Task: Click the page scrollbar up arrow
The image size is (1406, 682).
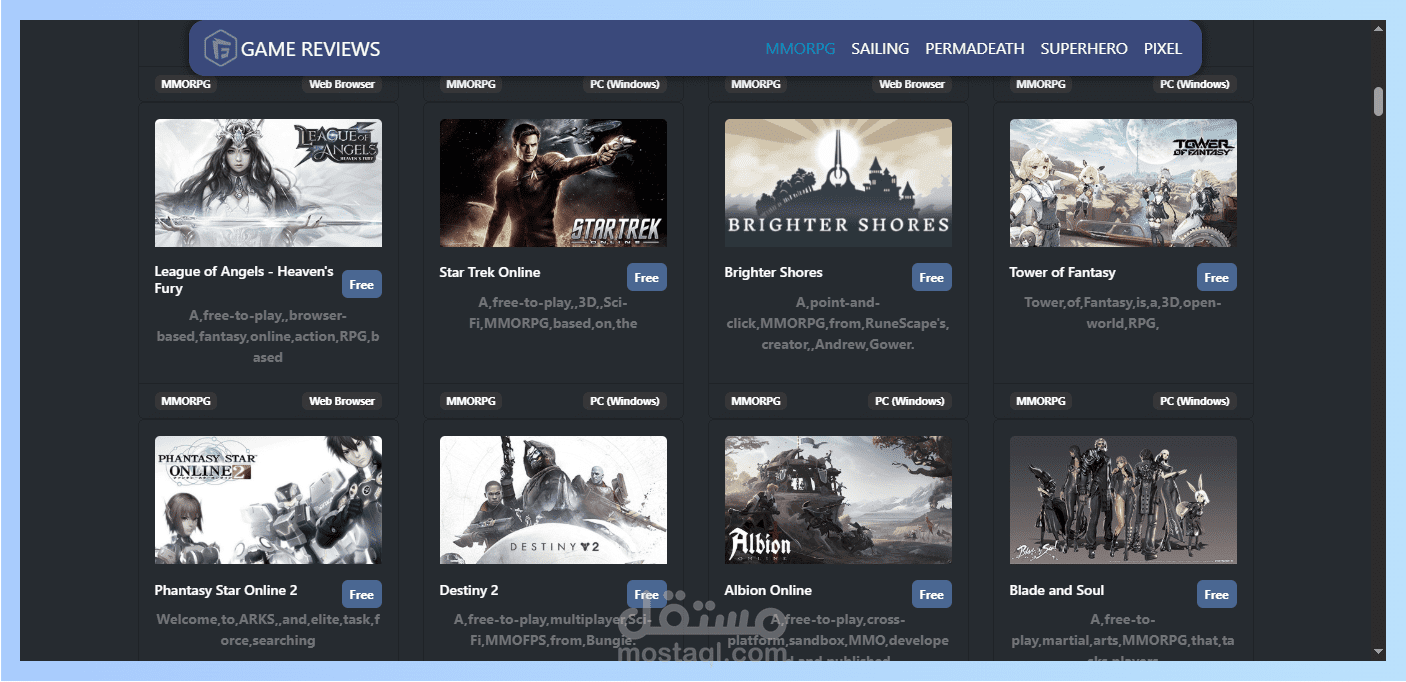Action: tap(1379, 29)
